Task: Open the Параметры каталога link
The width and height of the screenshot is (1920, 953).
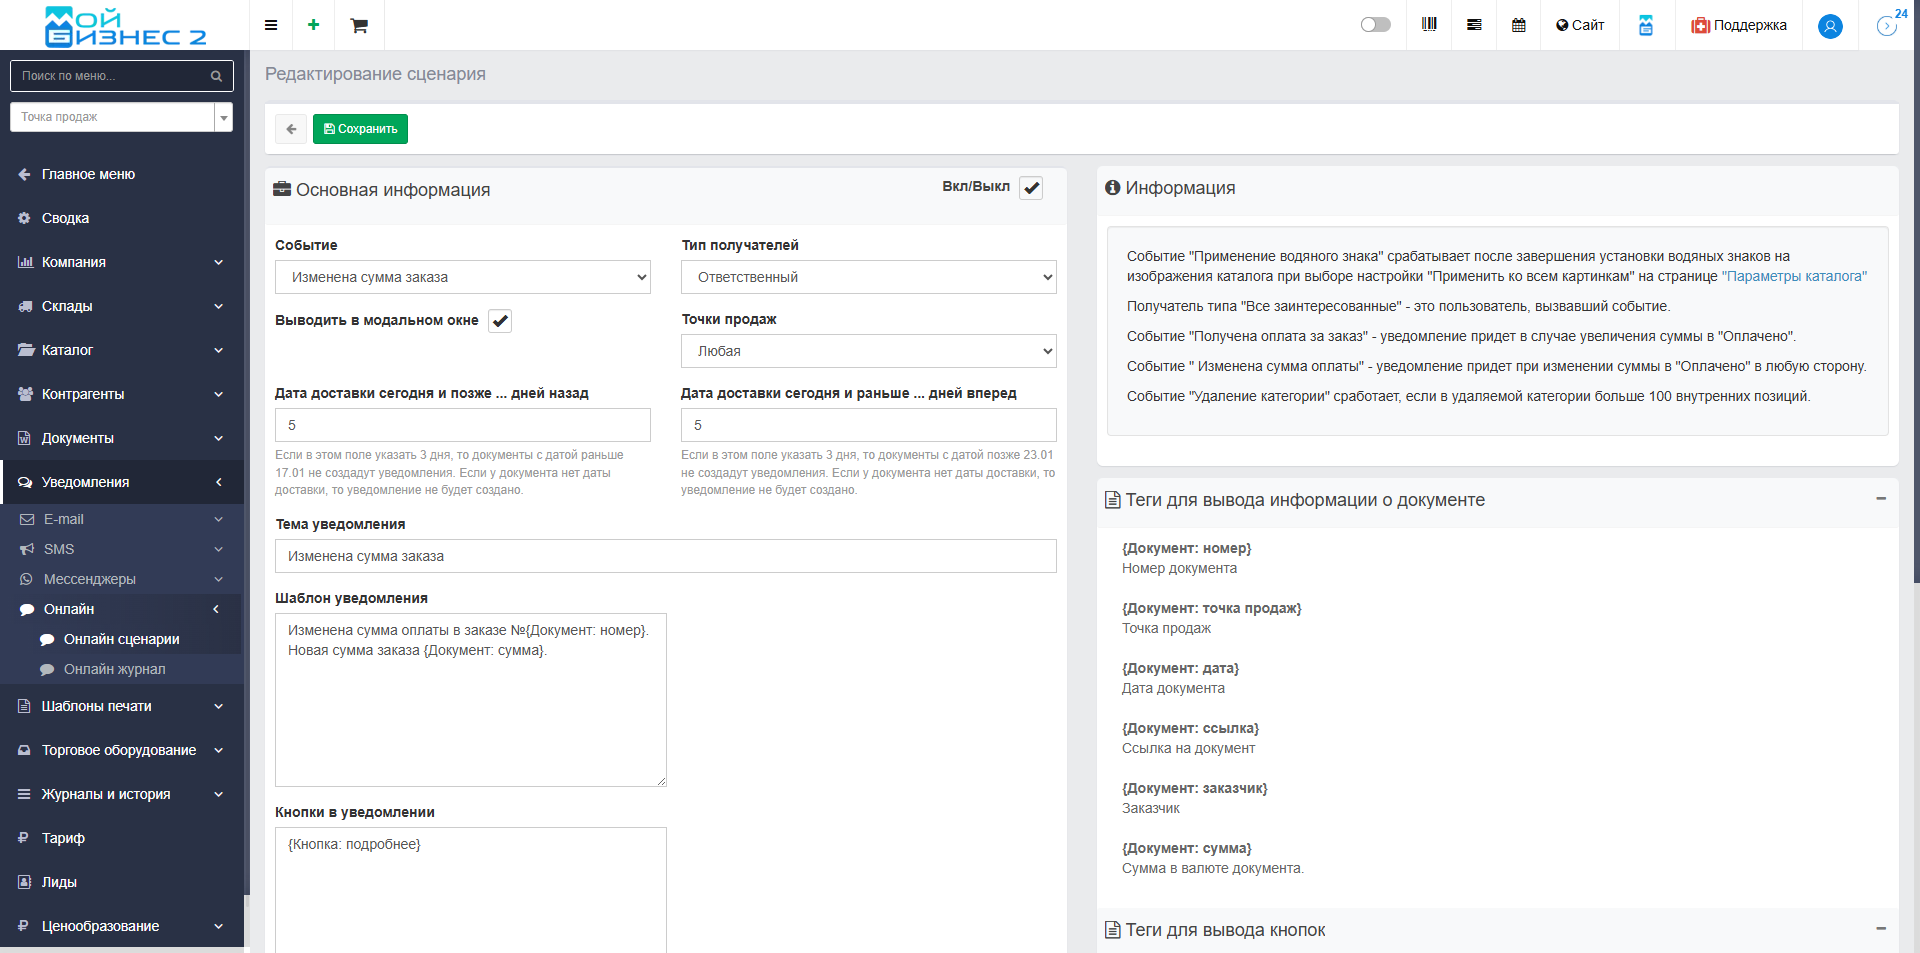Action: point(1794,276)
